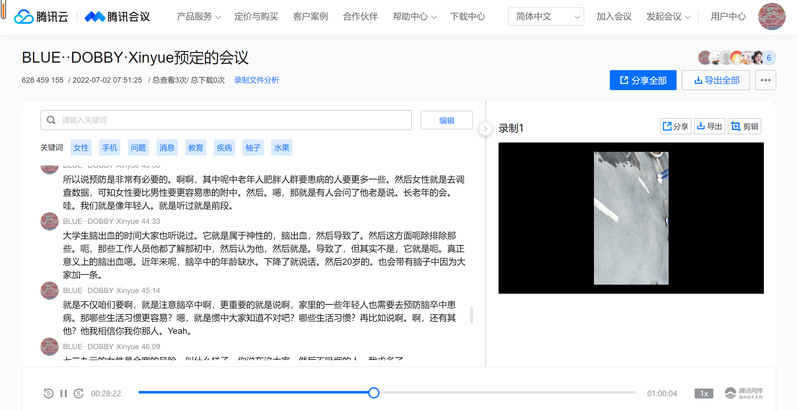Open the three-dot more options menu

pyautogui.click(x=765, y=80)
